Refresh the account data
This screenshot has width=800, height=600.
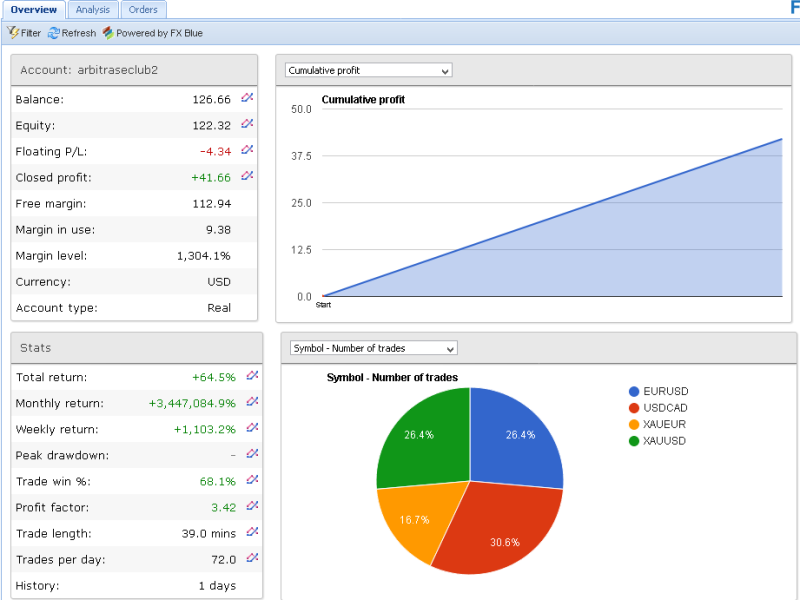[72, 33]
